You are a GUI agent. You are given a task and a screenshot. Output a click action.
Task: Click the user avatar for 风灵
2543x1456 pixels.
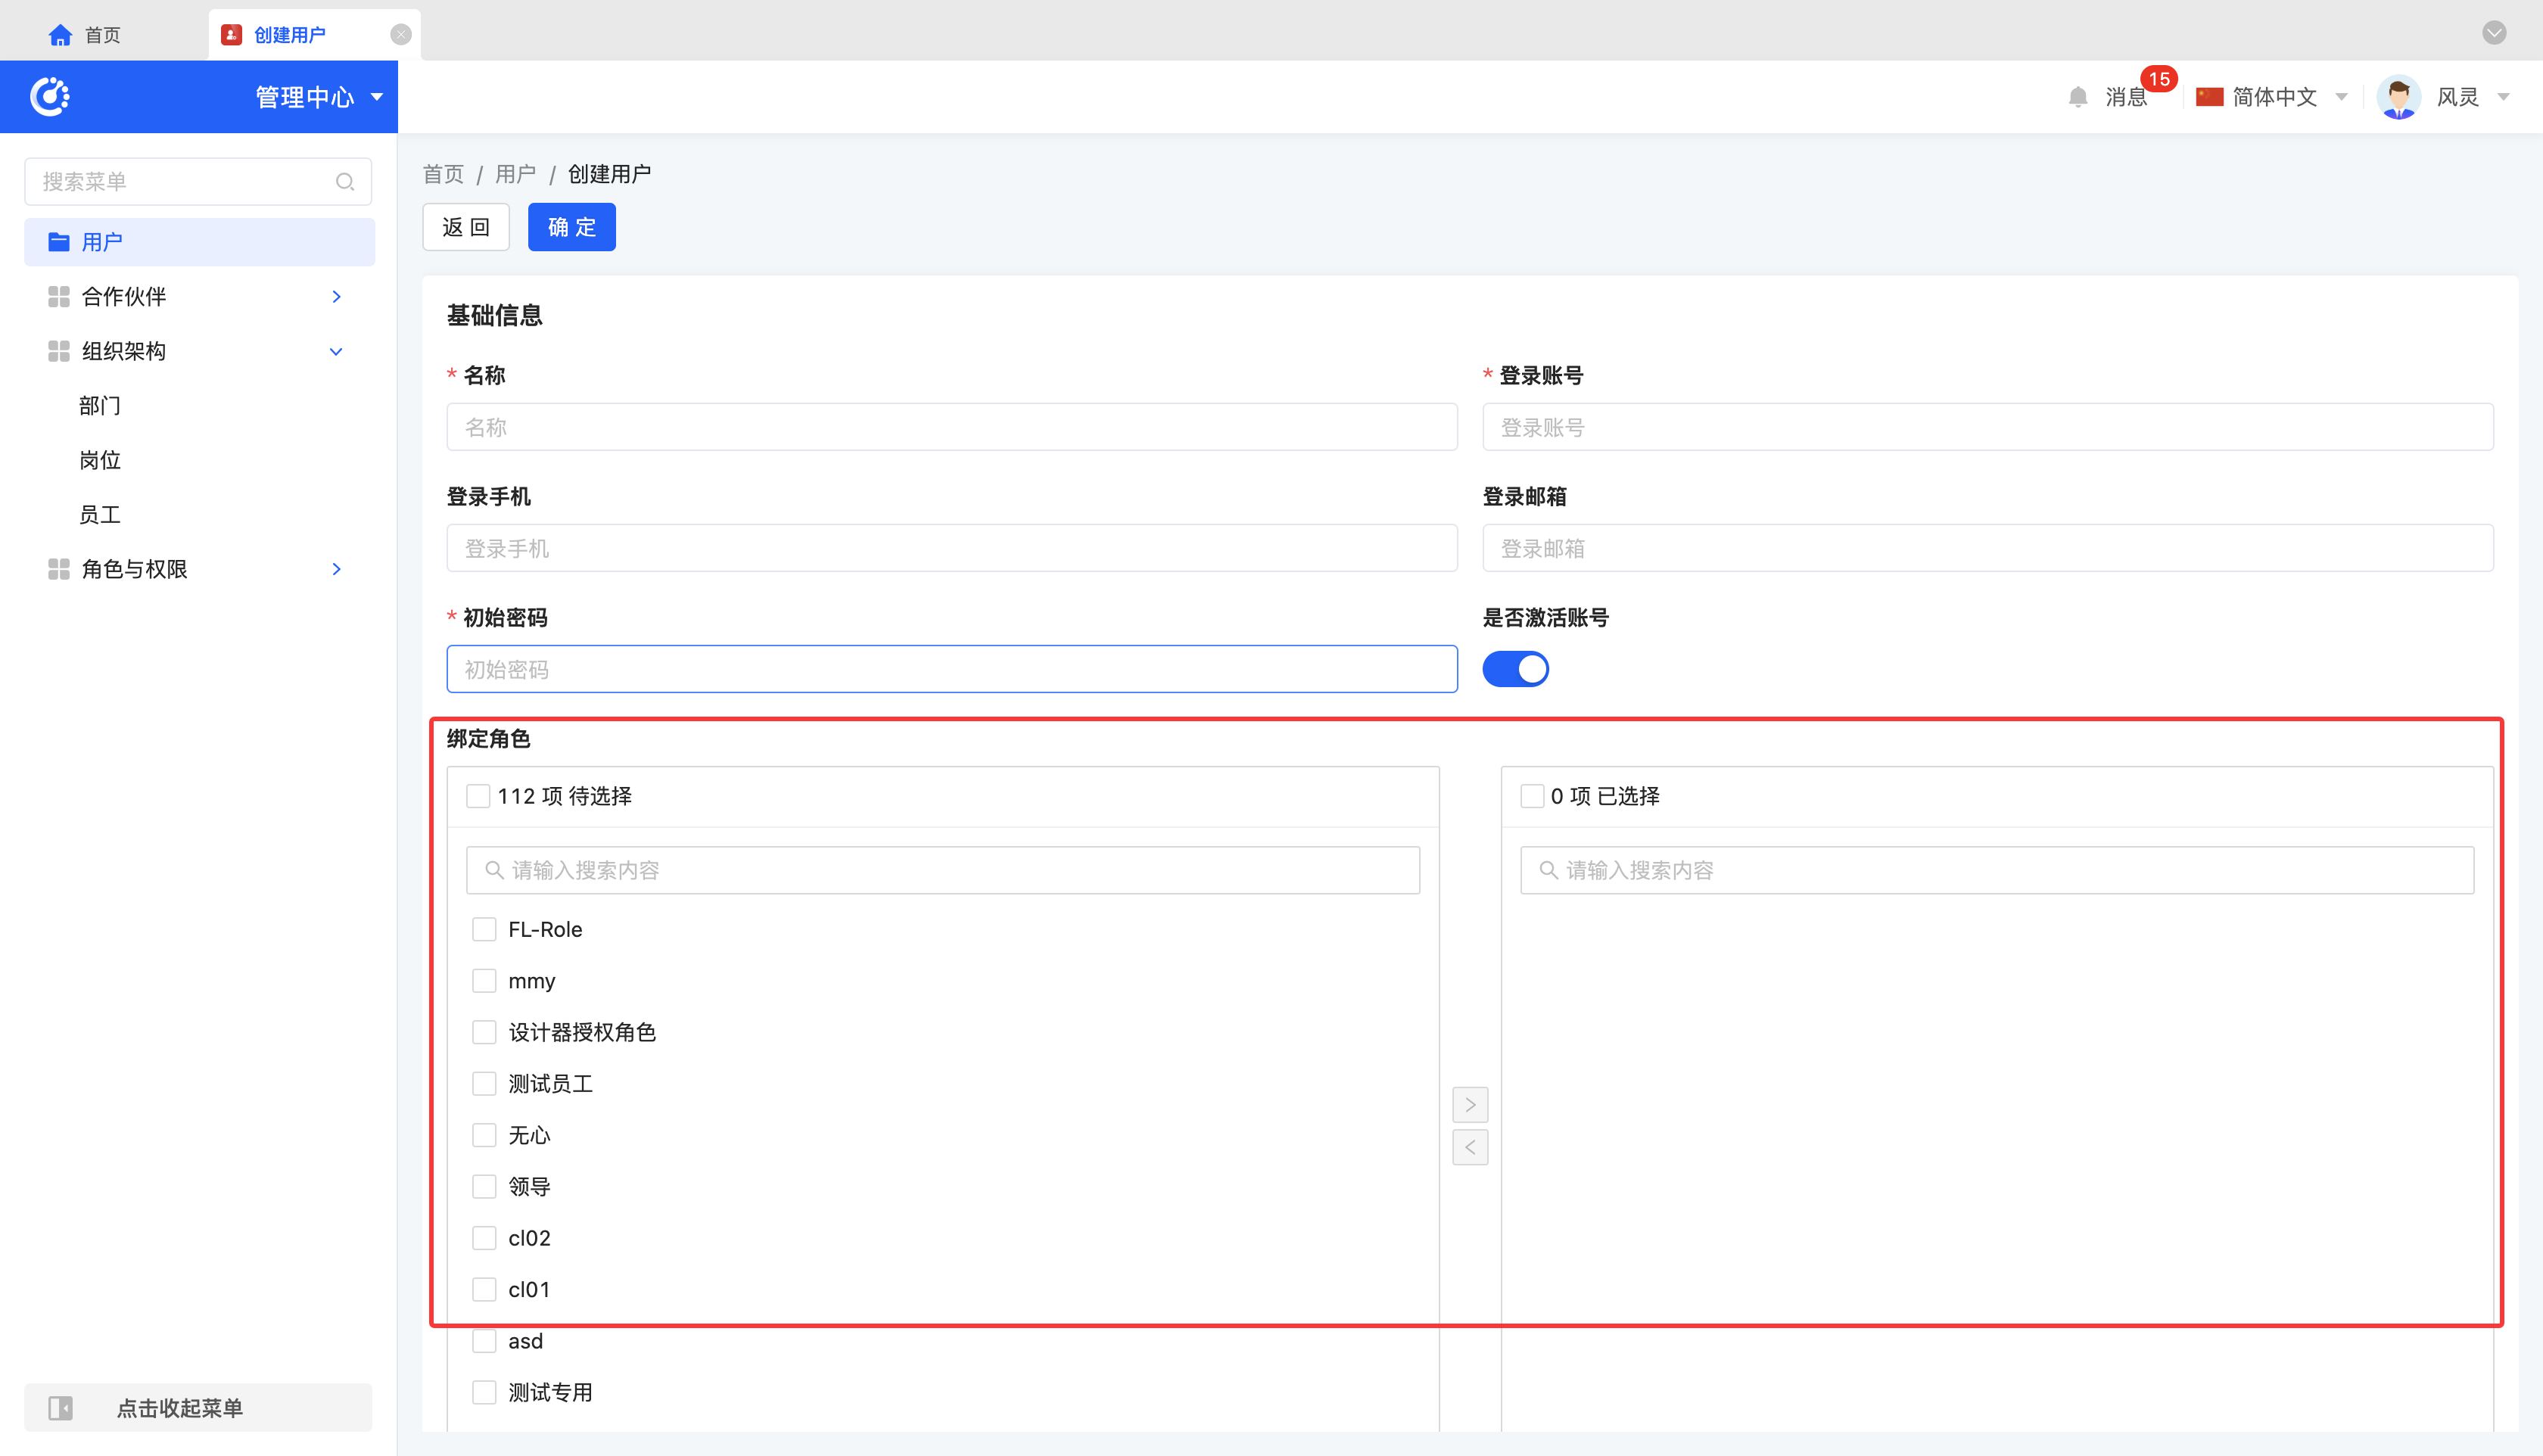click(2398, 97)
